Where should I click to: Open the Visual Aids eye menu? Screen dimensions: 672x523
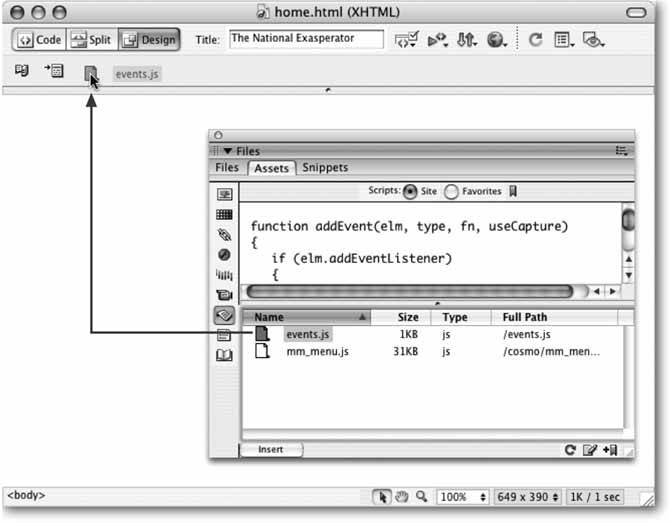(593, 40)
